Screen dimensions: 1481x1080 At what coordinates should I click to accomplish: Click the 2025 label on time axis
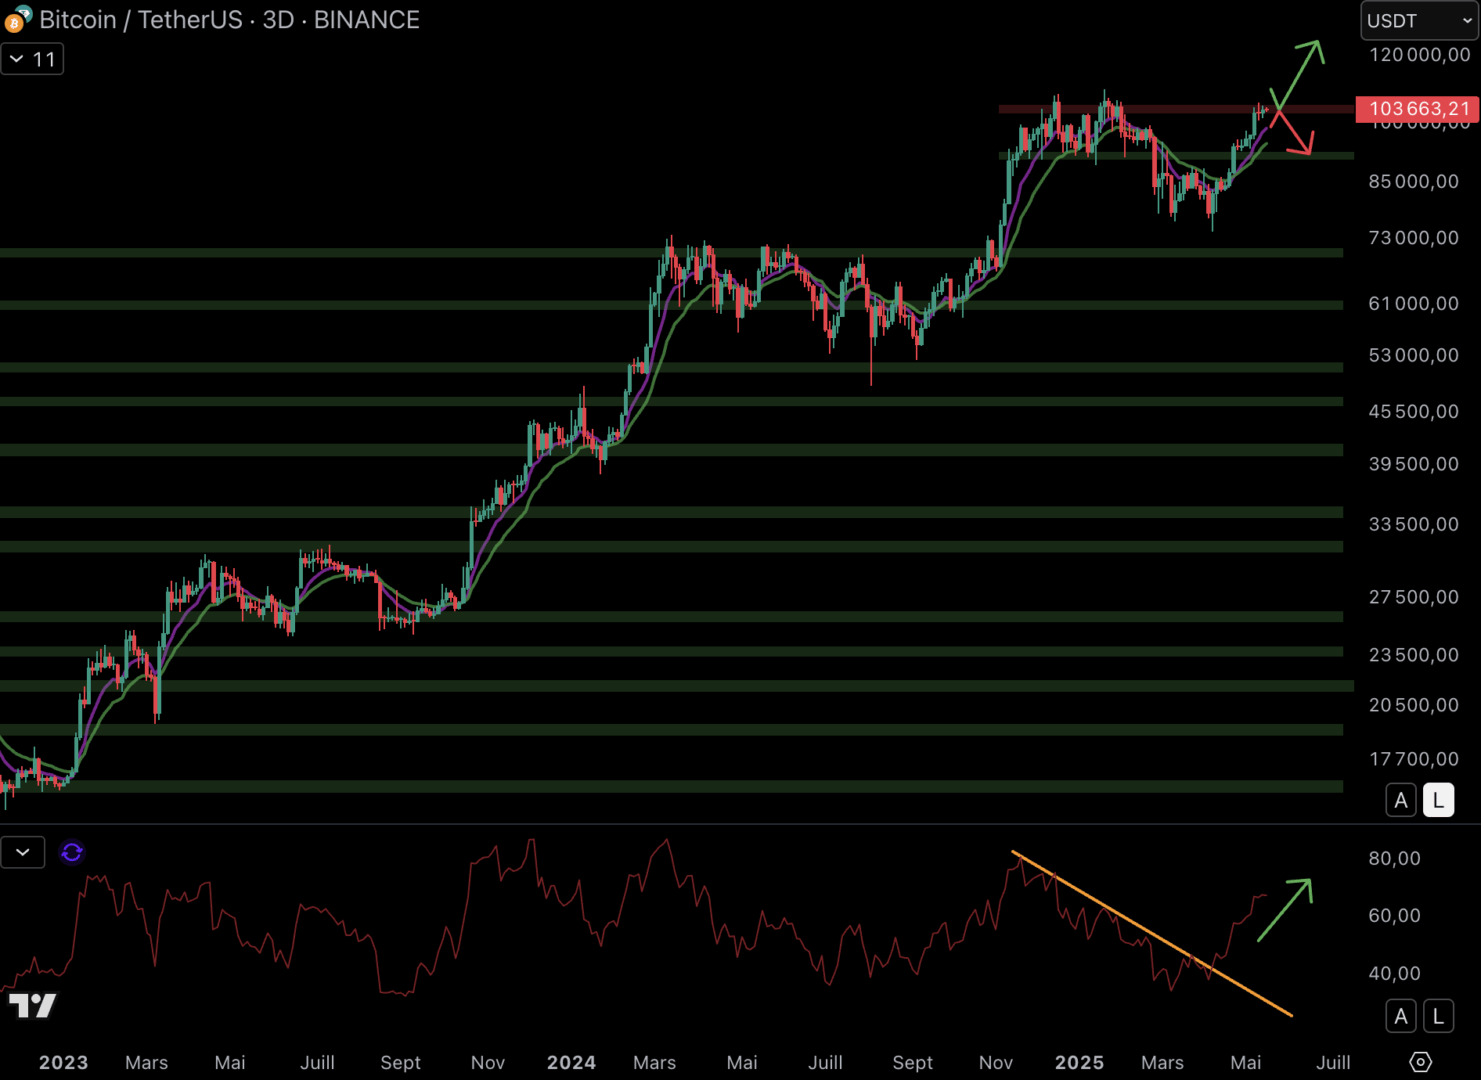click(1079, 1062)
